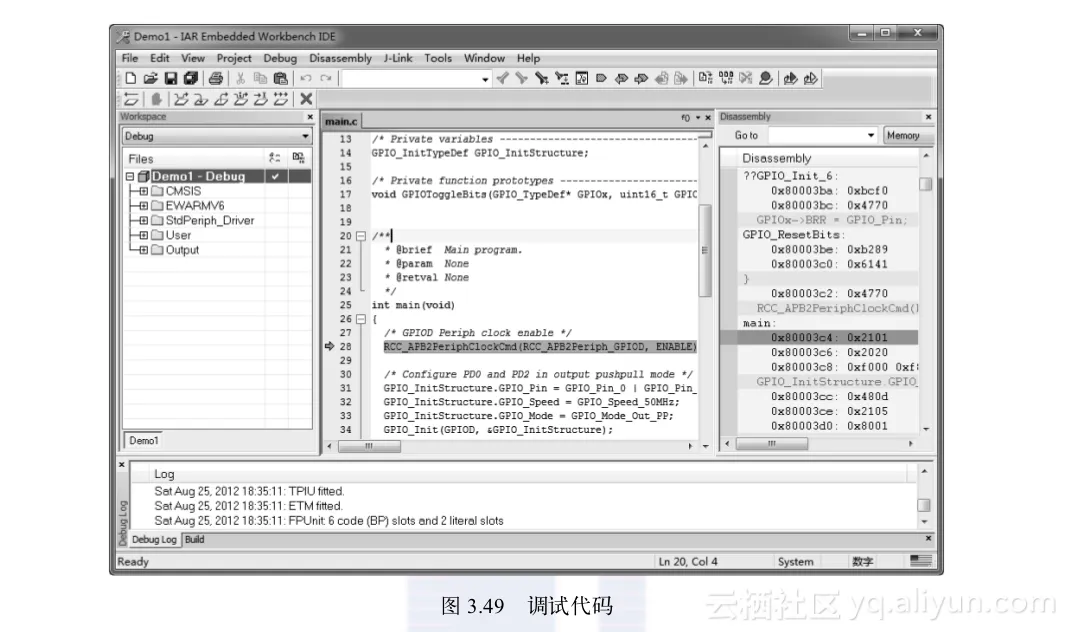Click the editor horizontal scrollbar thumb
The image size is (1068, 632).
(369, 447)
